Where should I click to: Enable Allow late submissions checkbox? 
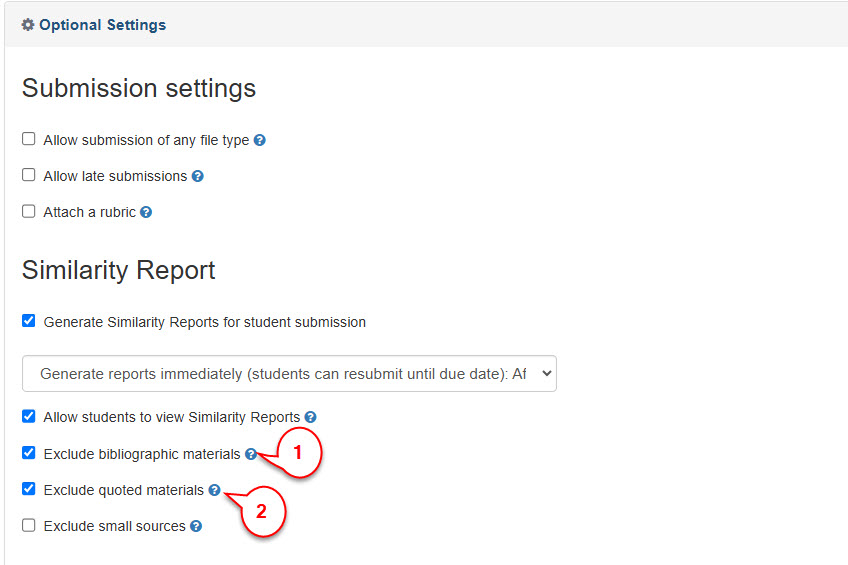pos(29,175)
